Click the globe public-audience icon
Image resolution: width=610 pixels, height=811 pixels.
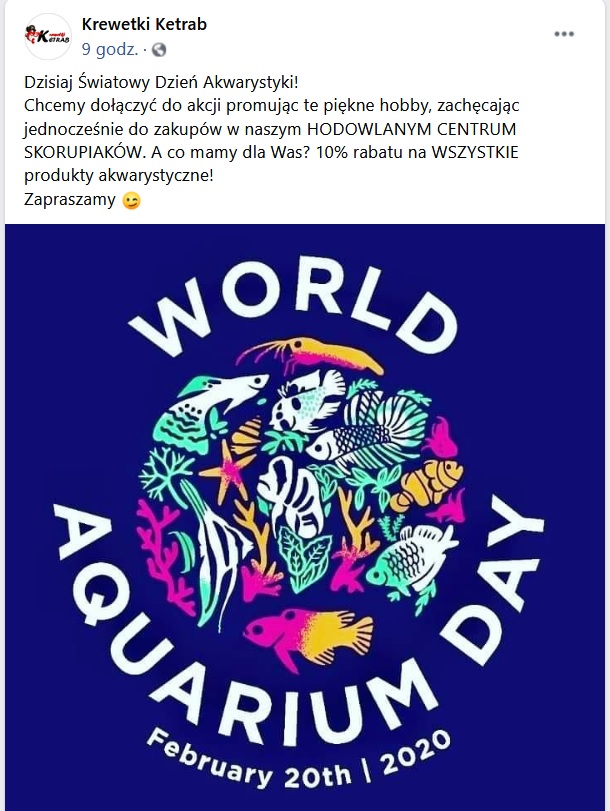159,50
